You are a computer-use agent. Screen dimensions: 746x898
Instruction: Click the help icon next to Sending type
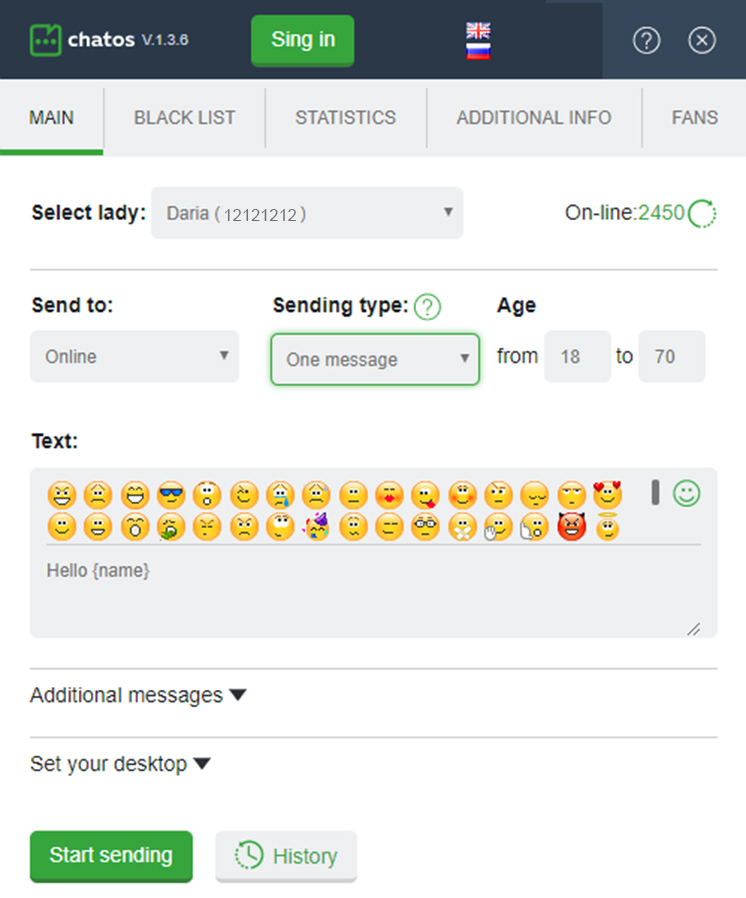[x=427, y=308]
